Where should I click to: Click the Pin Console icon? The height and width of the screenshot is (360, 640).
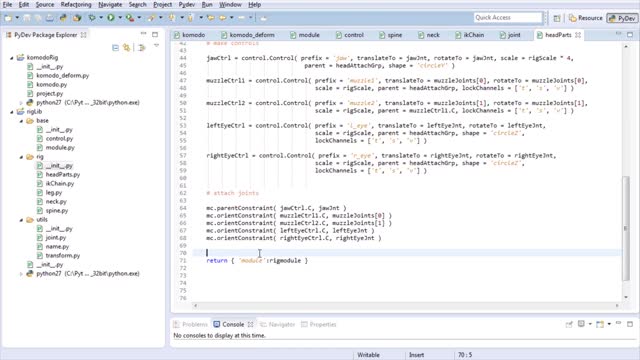569,324
